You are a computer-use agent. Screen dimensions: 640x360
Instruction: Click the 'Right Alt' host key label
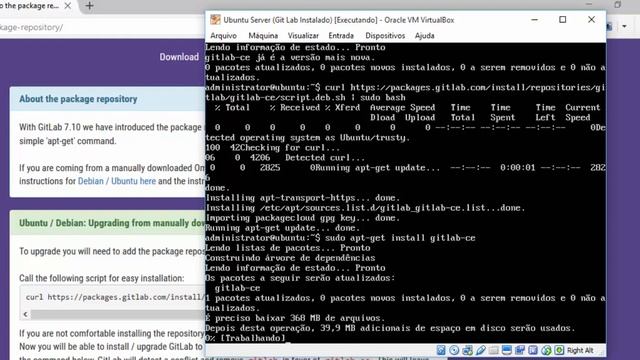(580, 350)
